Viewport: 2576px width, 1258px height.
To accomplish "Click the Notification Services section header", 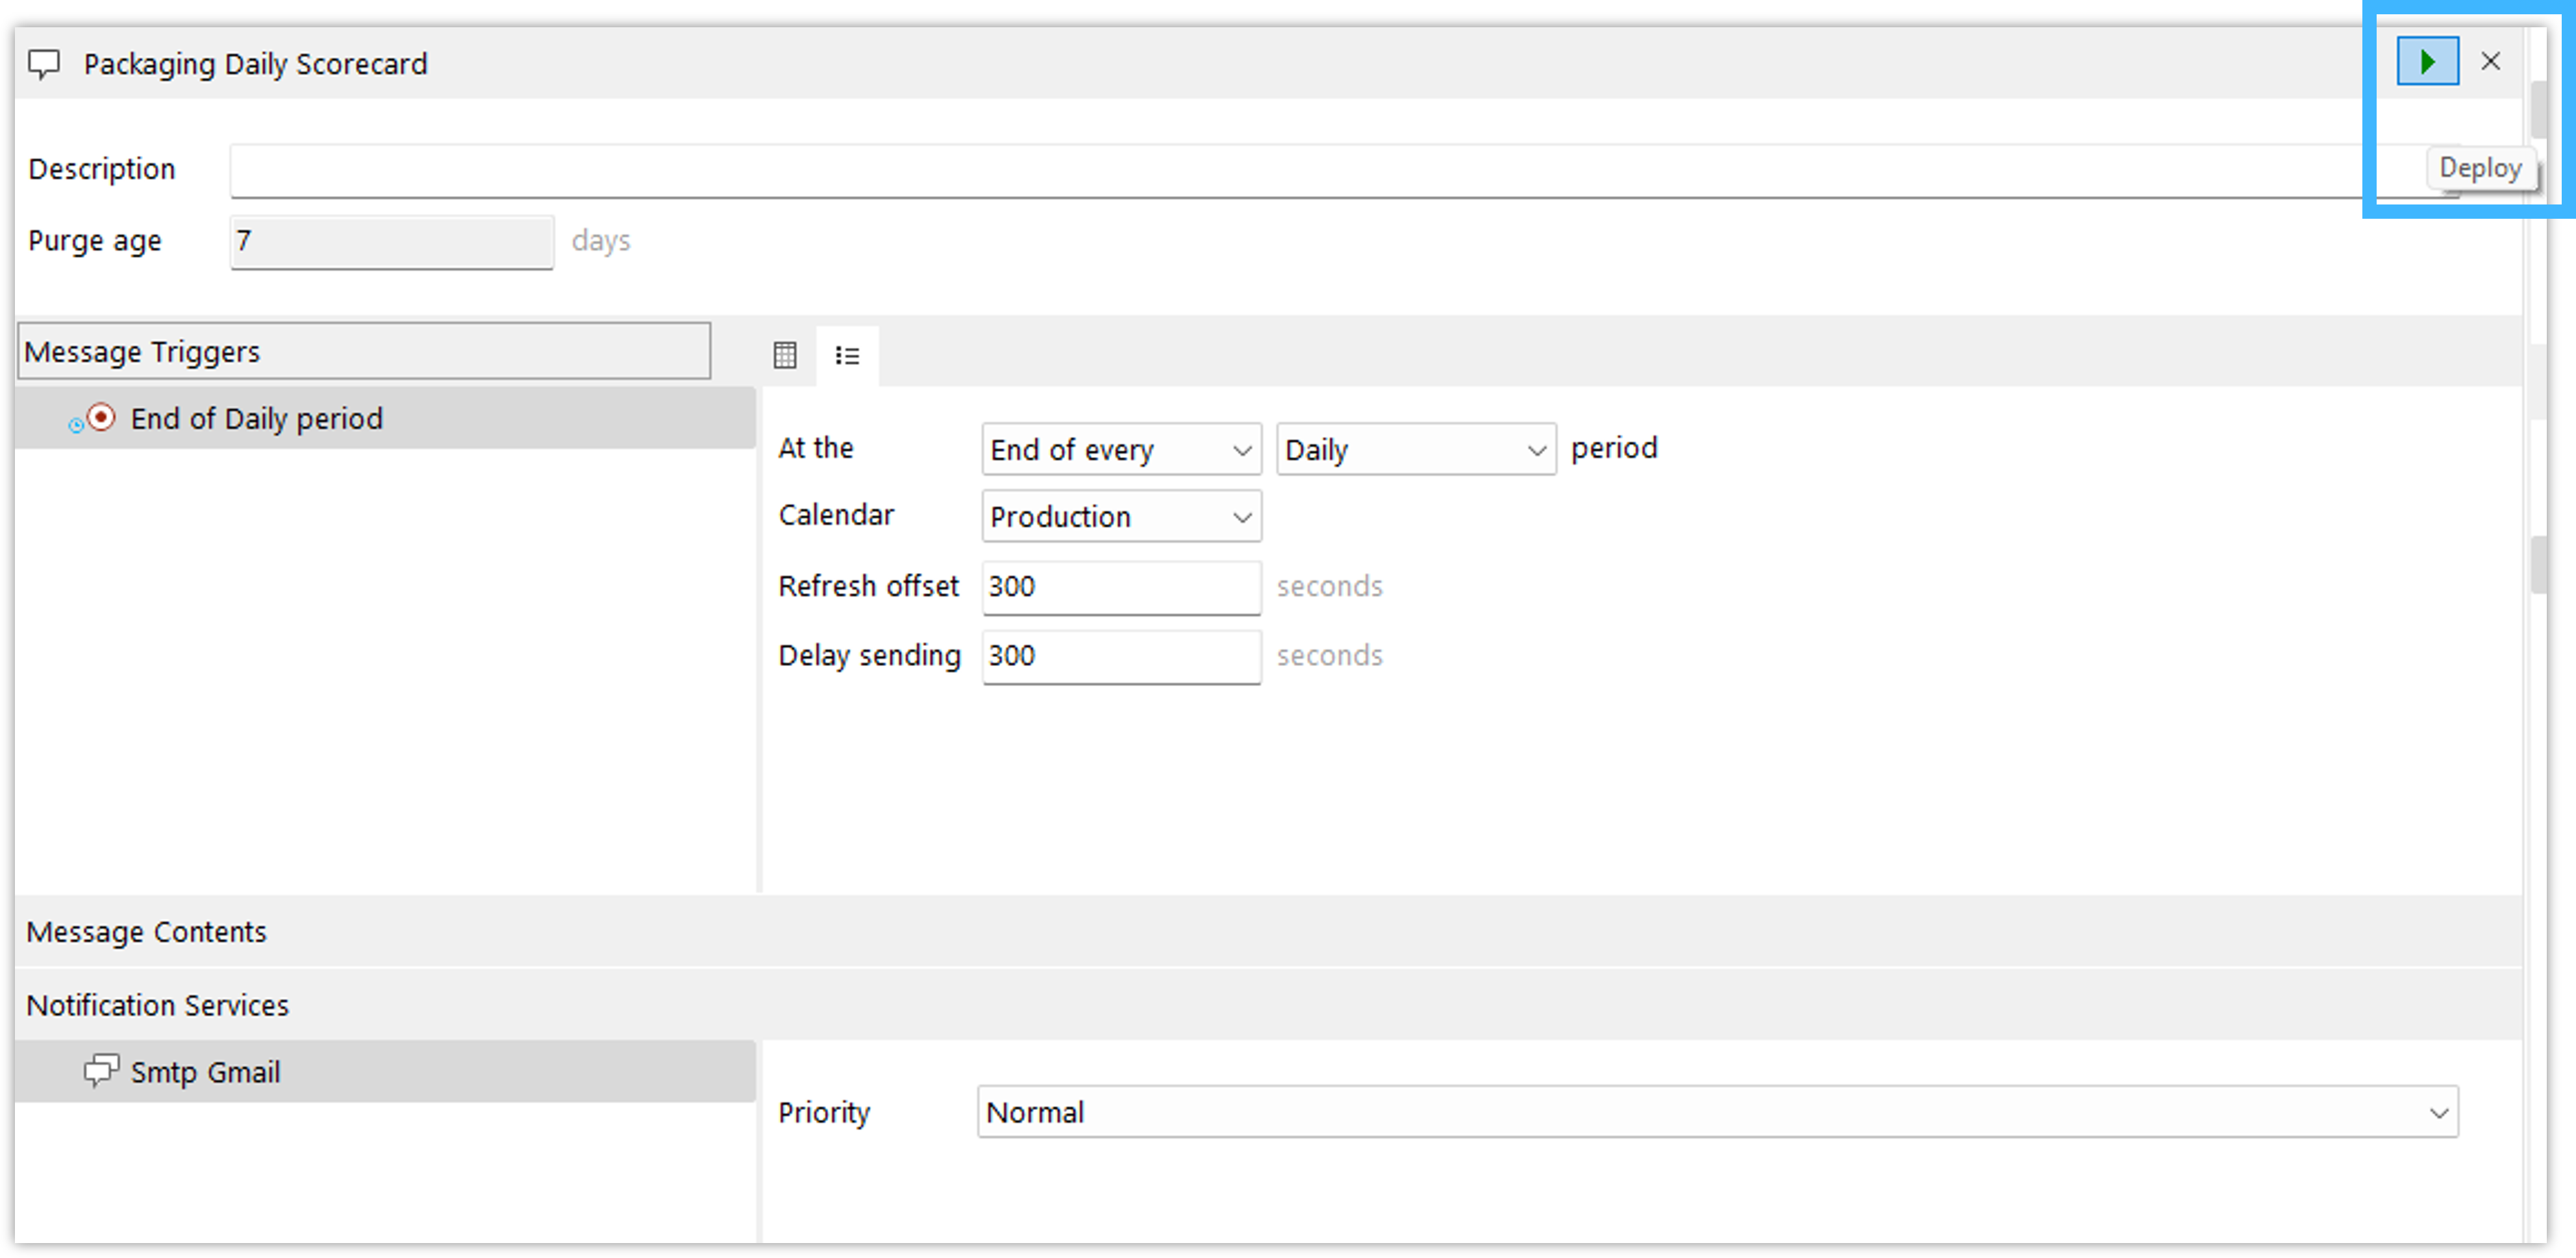I will pos(1268,1004).
